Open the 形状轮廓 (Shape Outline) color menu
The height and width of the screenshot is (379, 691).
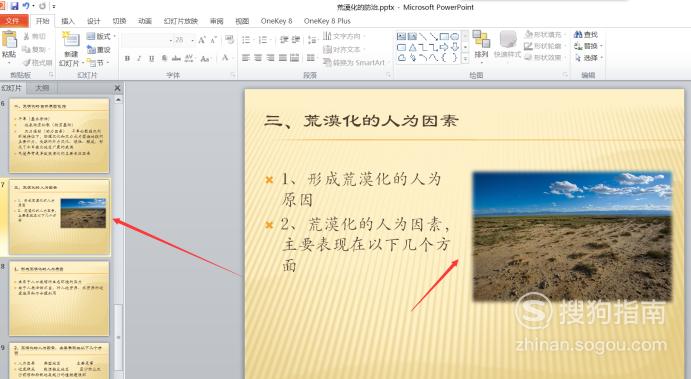[545, 46]
